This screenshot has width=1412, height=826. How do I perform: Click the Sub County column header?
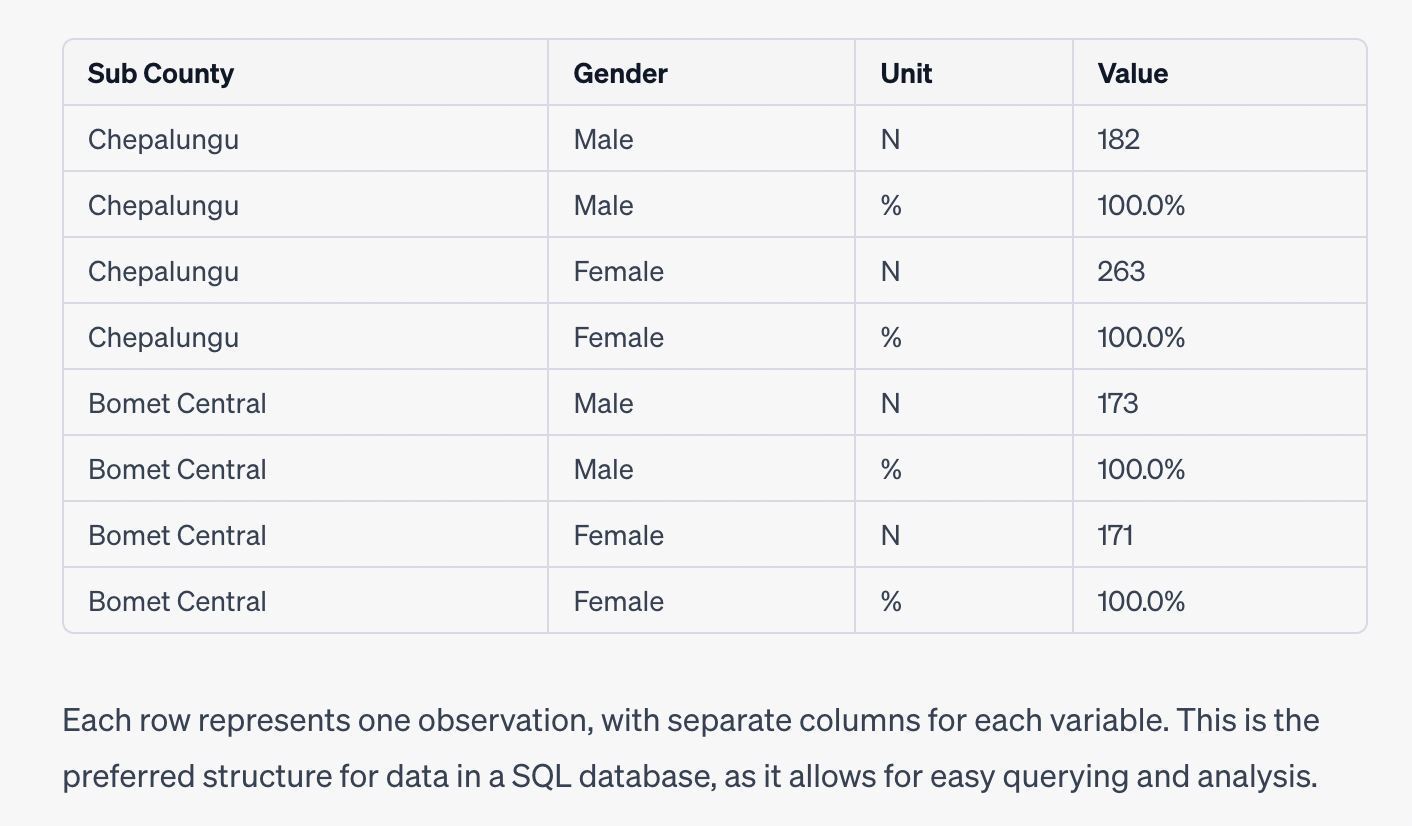pyautogui.click(x=161, y=73)
